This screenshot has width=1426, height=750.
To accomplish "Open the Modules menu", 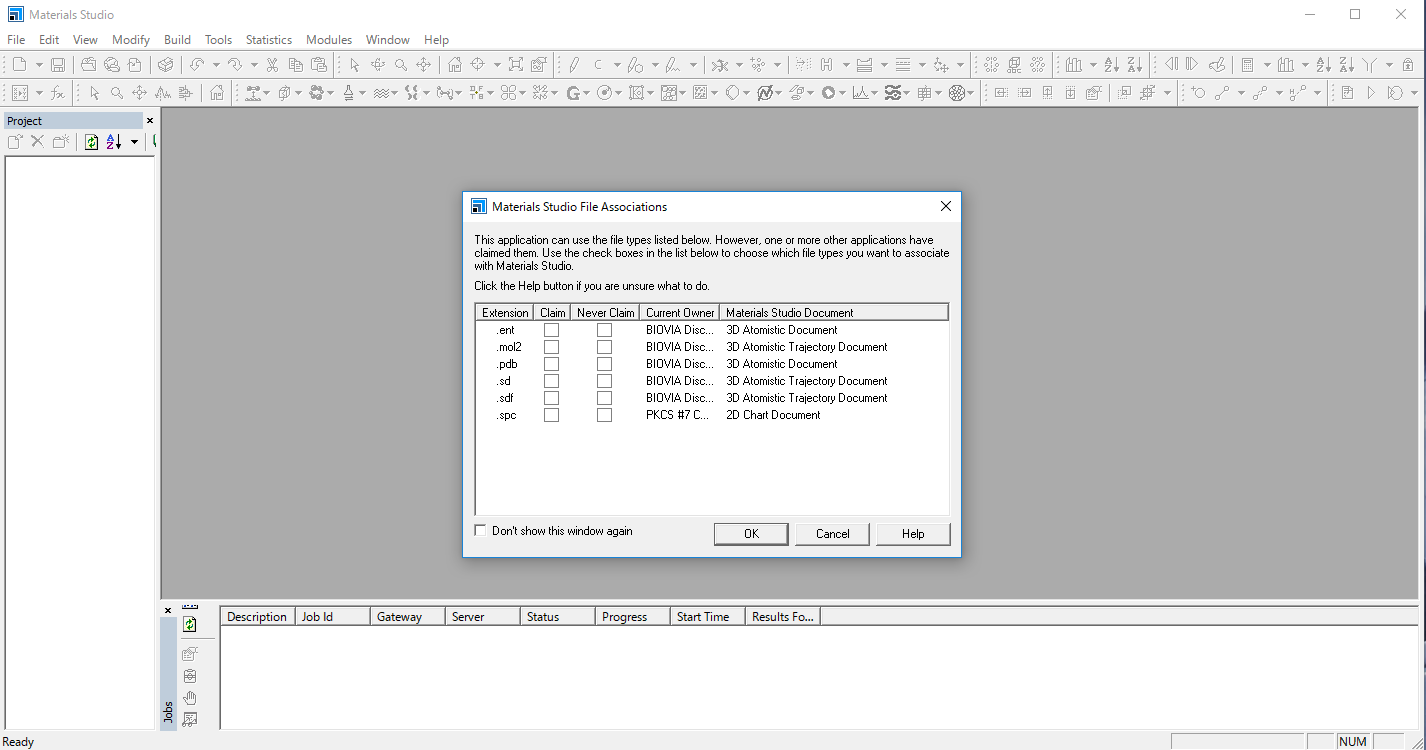I will pyautogui.click(x=329, y=40).
